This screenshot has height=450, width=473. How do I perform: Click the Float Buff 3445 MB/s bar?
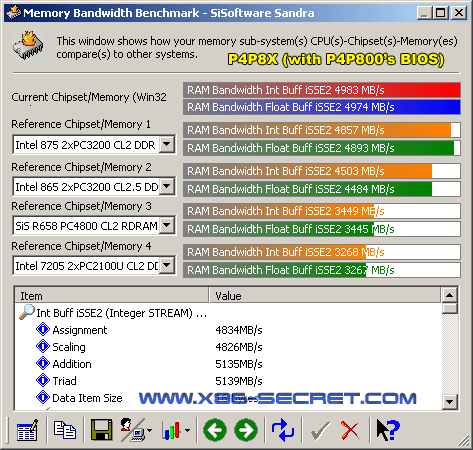point(322,229)
